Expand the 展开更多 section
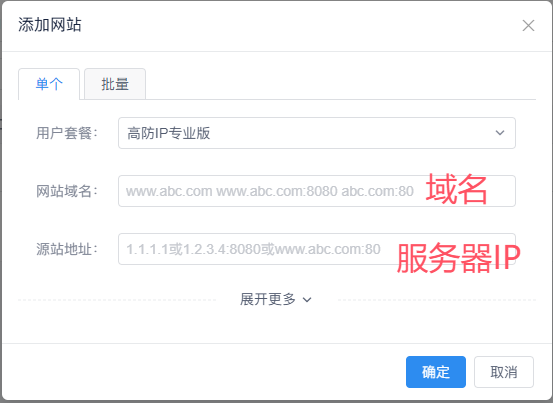Viewport: 553px width, 403px height. (276, 299)
